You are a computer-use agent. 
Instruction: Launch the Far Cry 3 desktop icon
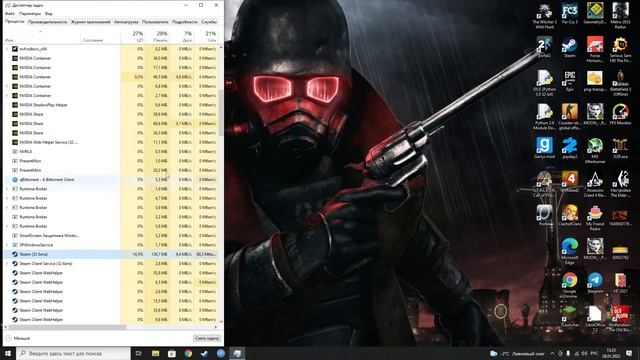tap(569, 13)
